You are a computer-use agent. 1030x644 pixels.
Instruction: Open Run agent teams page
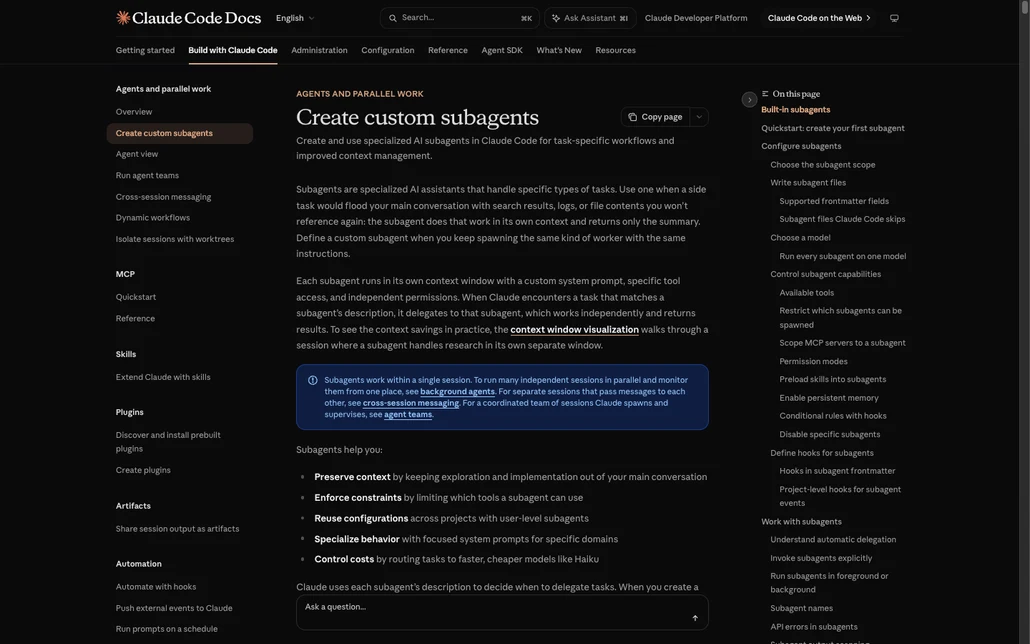(x=147, y=175)
